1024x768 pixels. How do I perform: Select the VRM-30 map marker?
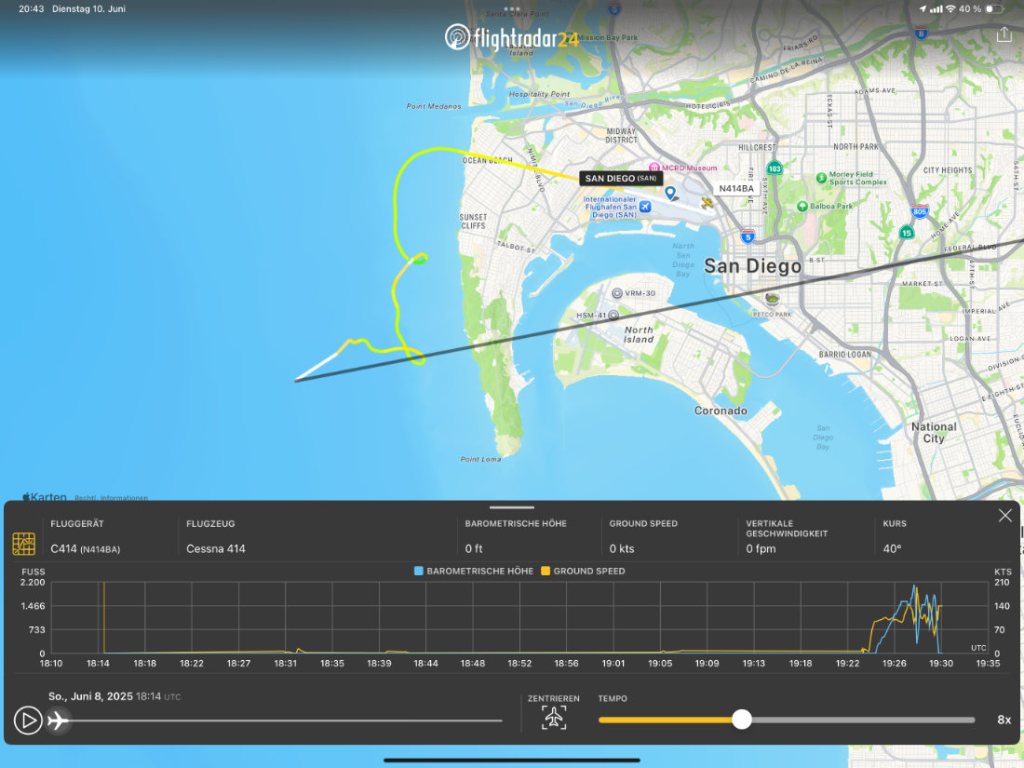616,293
